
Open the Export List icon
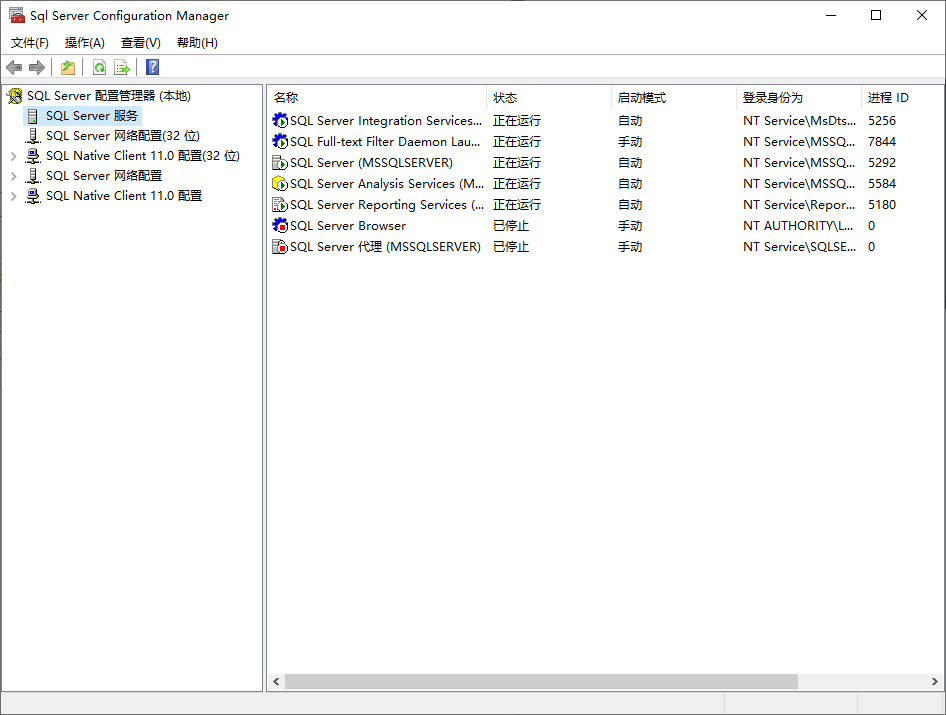pos(121,67)
